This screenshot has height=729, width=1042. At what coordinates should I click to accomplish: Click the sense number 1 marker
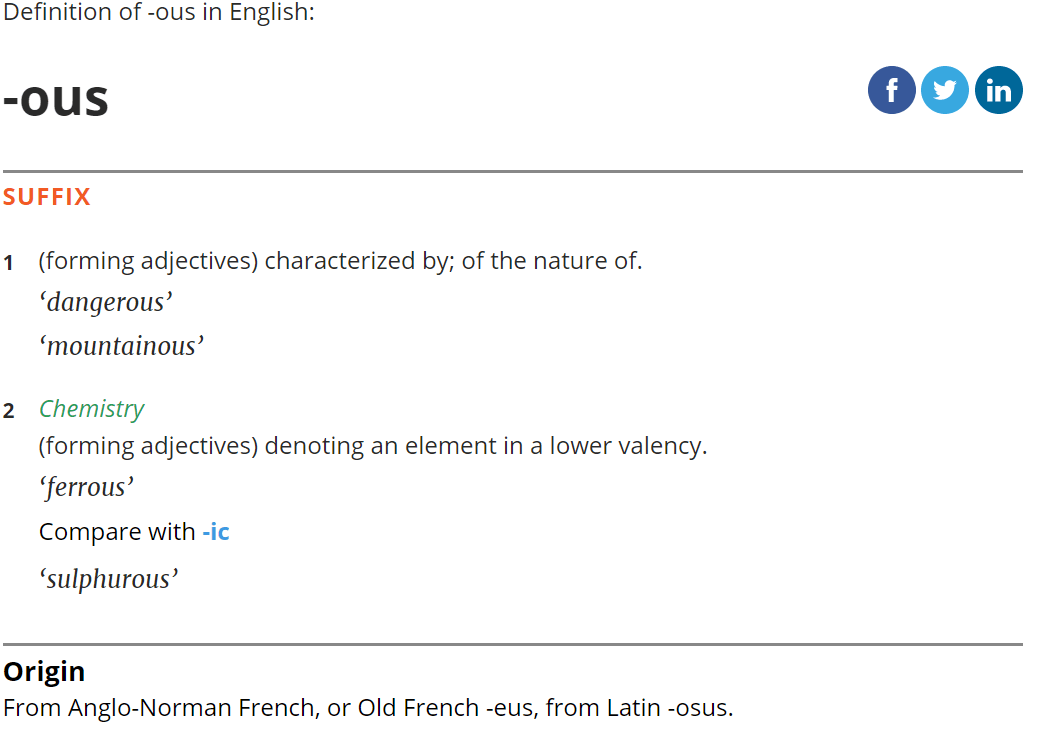pos(9,263)
